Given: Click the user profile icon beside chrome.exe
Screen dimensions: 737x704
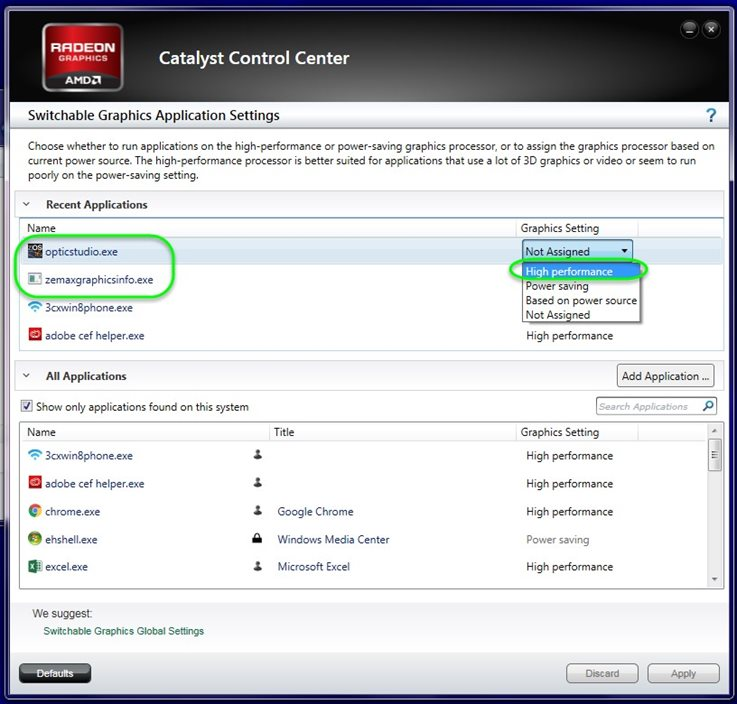Looking at the screenshot, I should tap(258, 510).
